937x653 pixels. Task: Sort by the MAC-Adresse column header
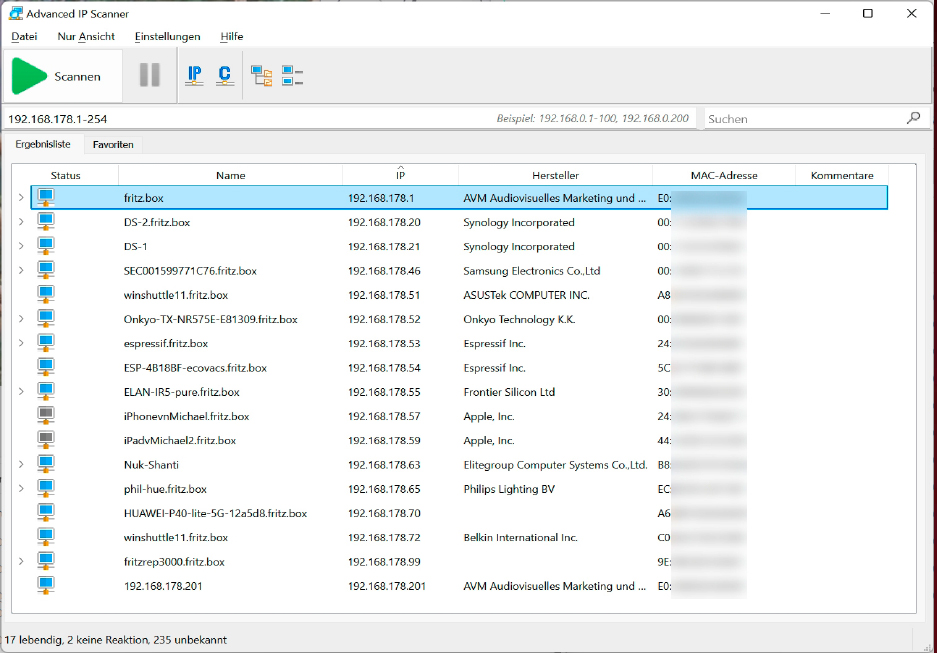coord(724,176)
